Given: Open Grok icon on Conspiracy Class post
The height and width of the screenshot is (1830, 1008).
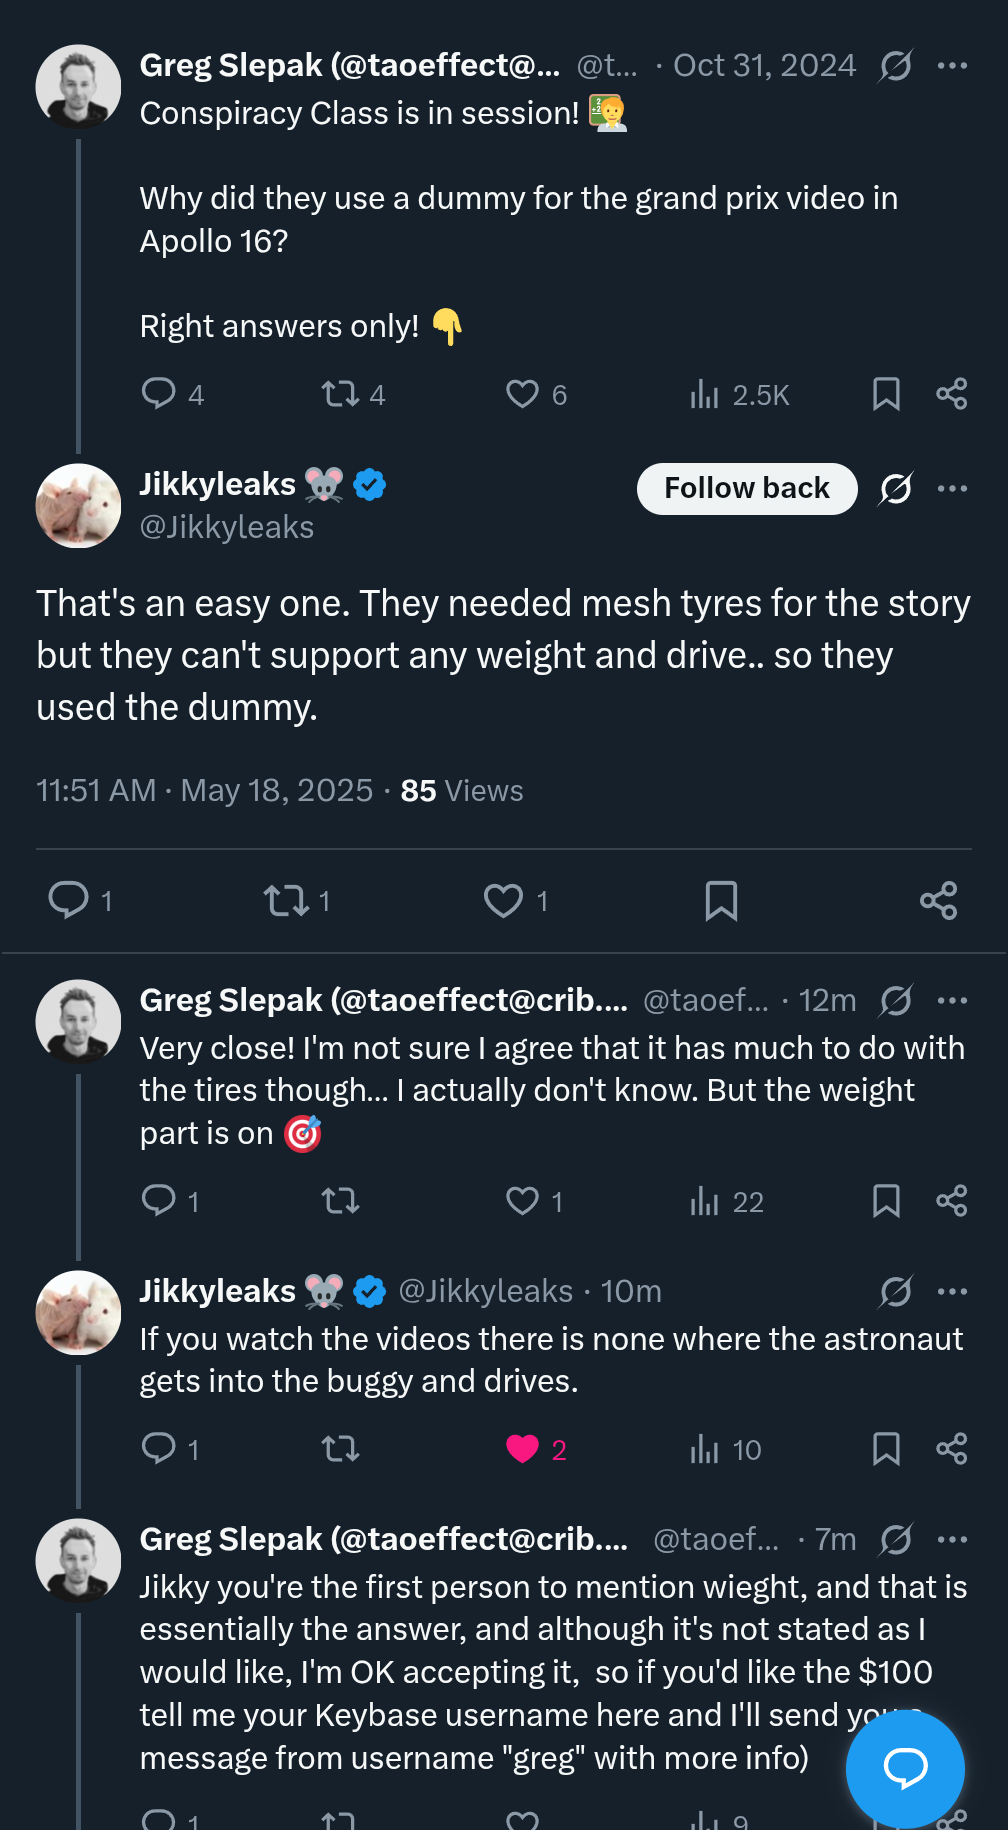Looking at the screenshot, I should (895, 66).
